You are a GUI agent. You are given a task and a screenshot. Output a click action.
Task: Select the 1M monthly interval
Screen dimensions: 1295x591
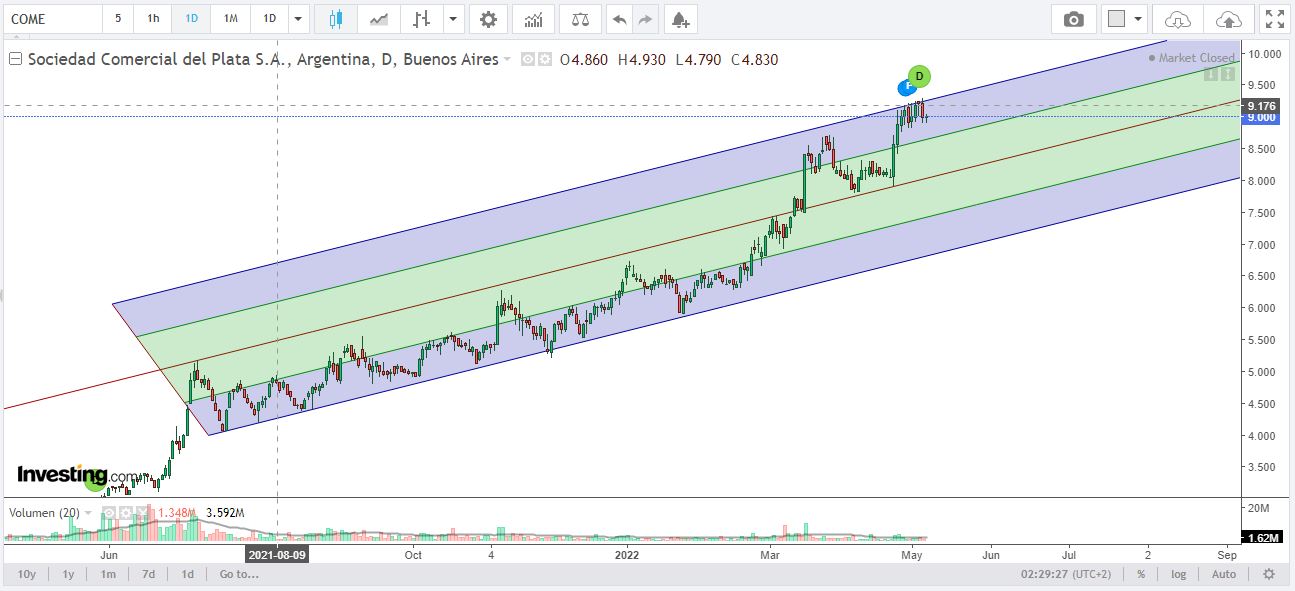click(230, 19)
